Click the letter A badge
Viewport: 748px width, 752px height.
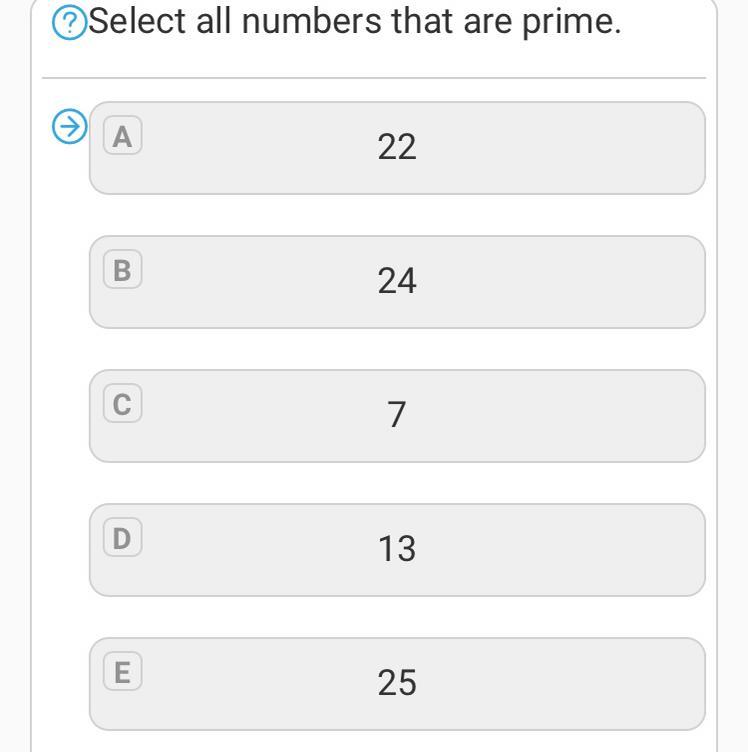click(x=122, y=136)
